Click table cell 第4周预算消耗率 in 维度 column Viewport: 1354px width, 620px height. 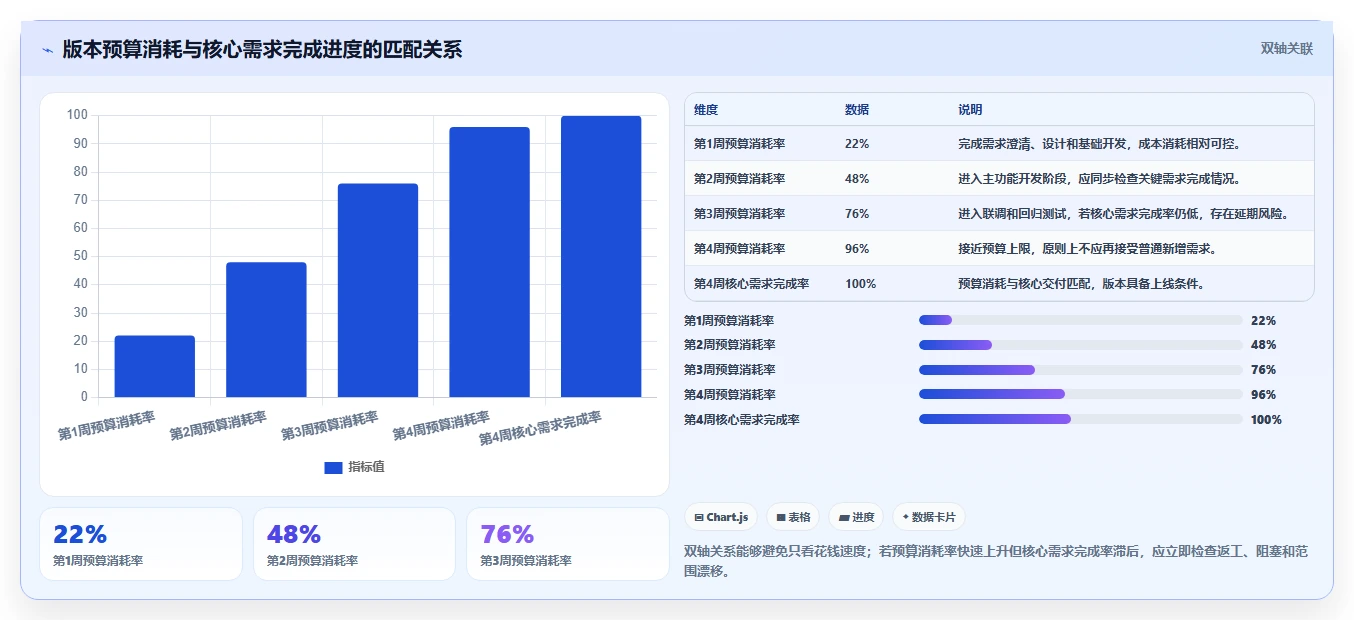tap(740, 249)
